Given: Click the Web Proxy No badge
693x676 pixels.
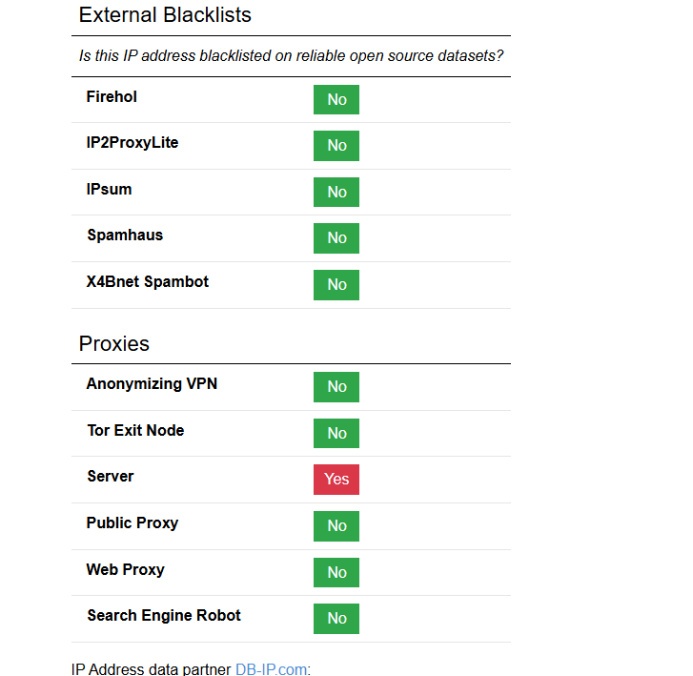Looking at the screenshot, I should coord(336,572).
